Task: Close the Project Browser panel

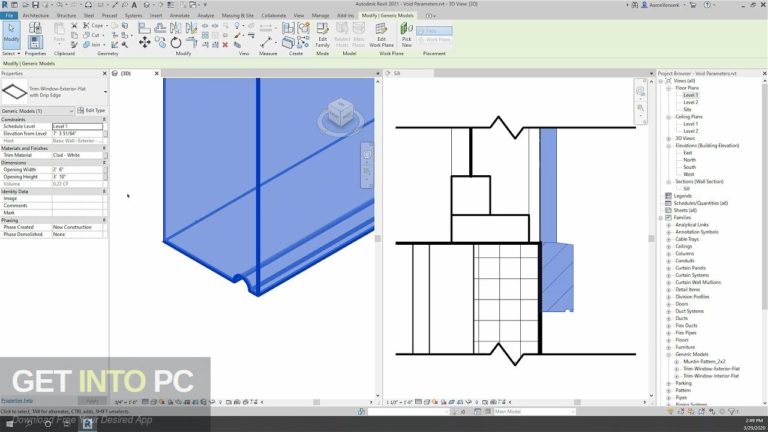Action: [x=765, y=73]
